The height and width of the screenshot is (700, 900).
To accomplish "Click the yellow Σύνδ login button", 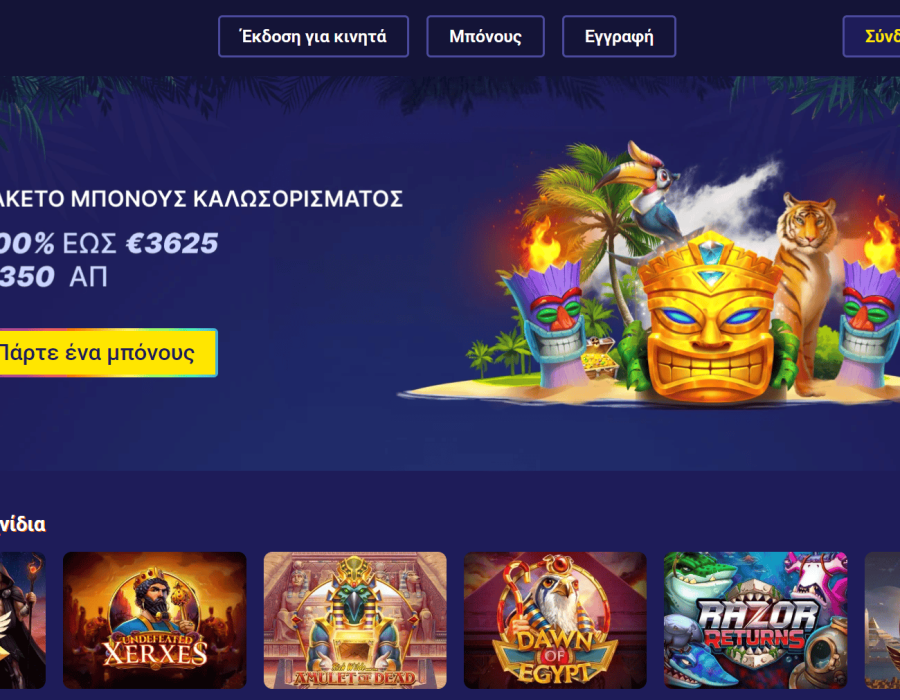I will 871,36.
